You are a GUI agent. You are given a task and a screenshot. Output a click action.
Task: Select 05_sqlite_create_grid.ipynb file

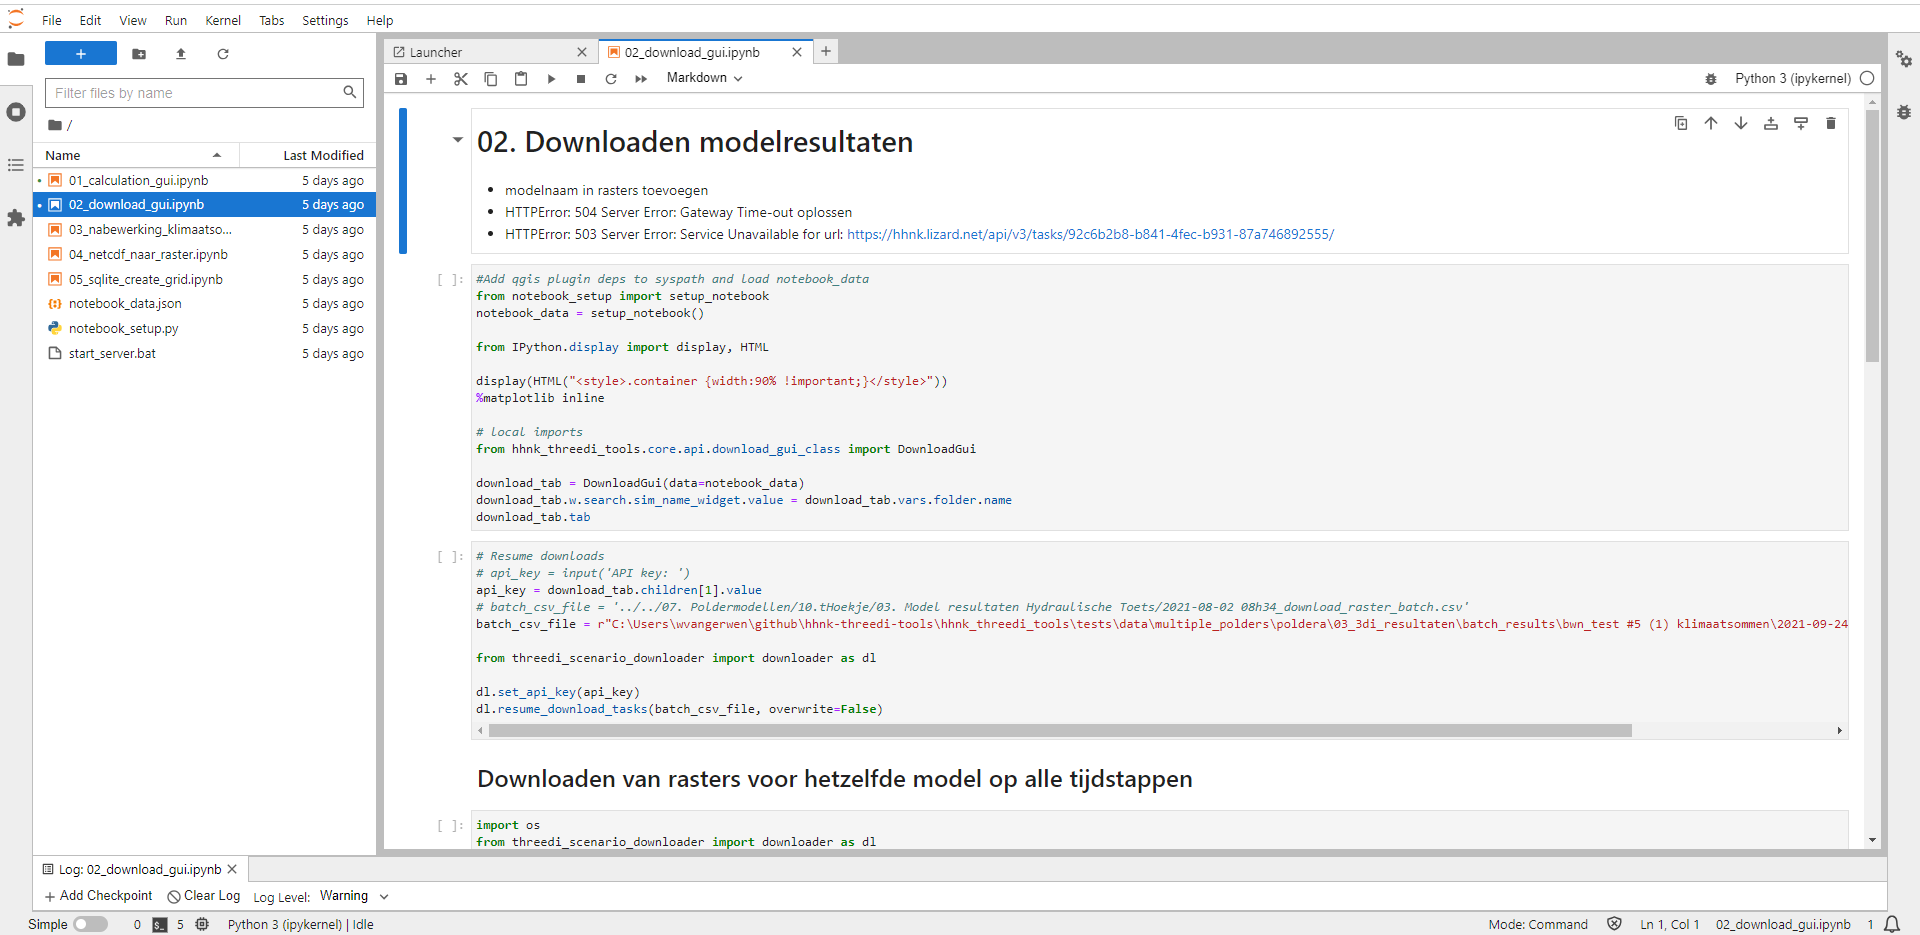click(204, 279)
